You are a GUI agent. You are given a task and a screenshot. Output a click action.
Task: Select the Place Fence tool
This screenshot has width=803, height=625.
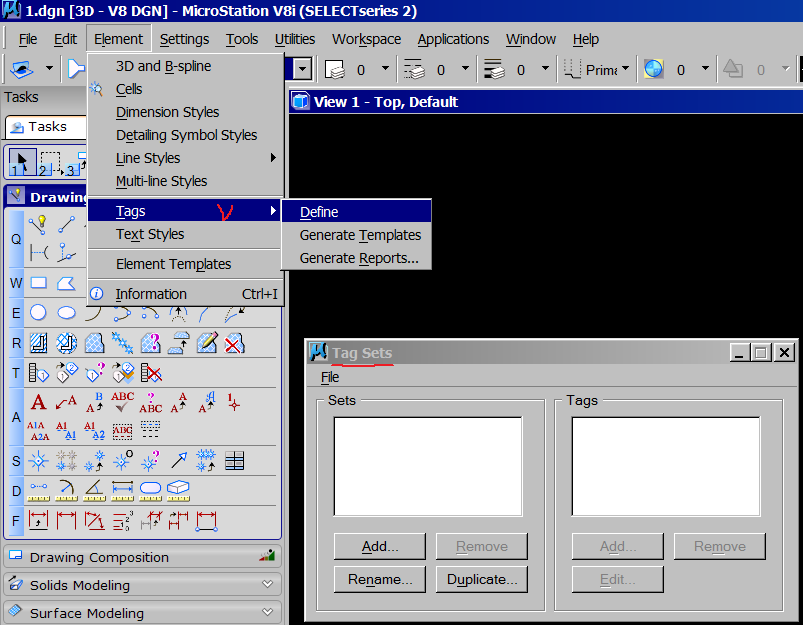(x=50, y=163)
